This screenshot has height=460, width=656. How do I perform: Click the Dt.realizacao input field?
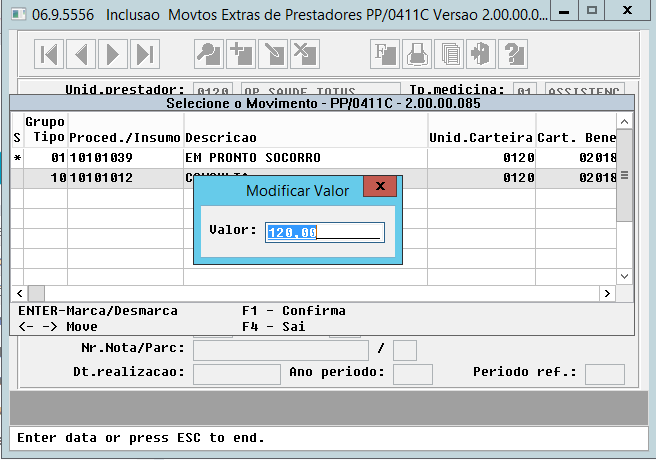coord(237,374)
